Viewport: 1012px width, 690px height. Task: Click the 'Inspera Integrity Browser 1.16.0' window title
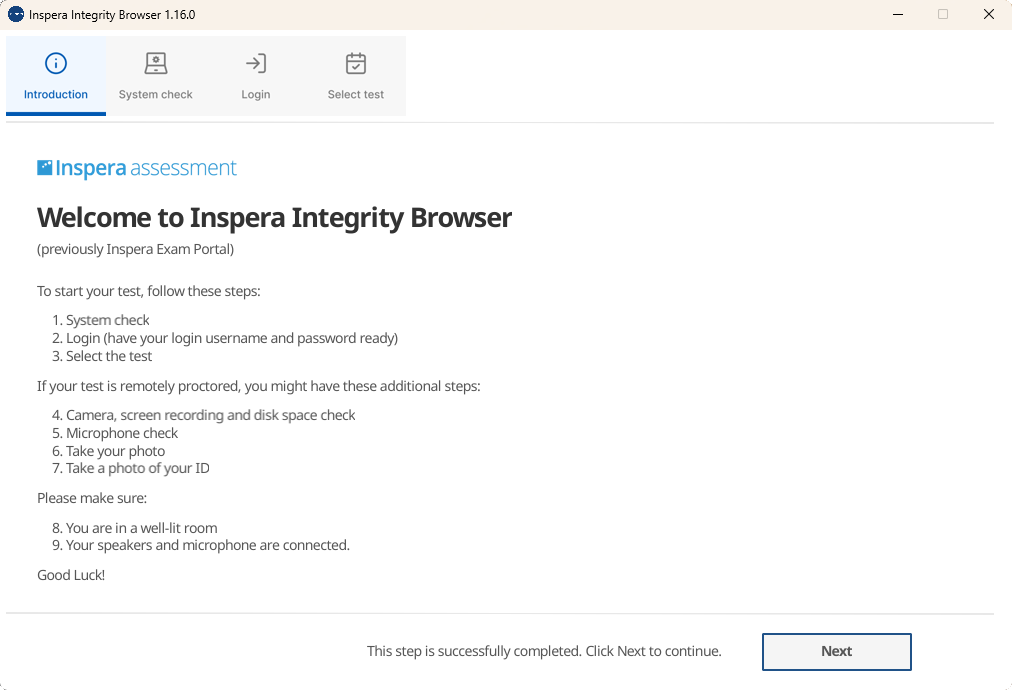(x=112, y=14)
